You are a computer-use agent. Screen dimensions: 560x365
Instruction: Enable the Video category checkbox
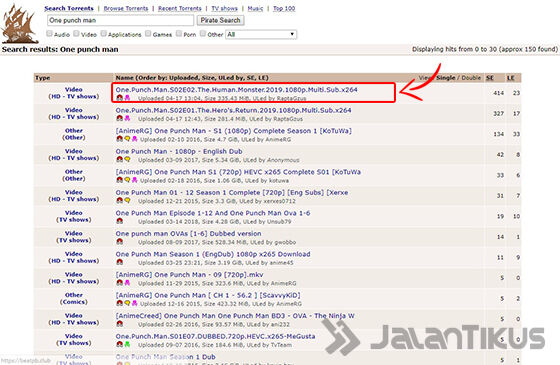coord(76,34)
